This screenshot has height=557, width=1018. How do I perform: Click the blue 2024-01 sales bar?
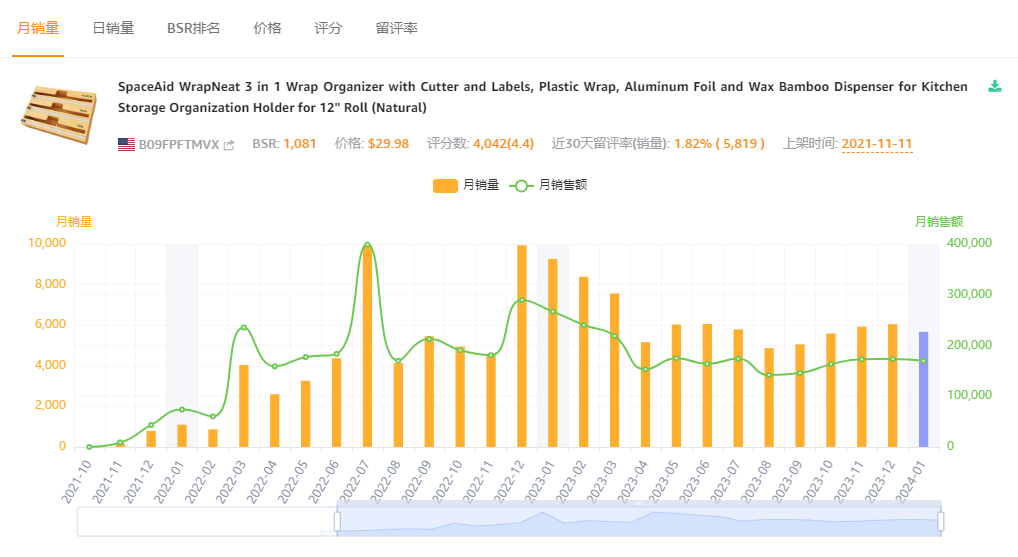click(x=923, y=390)
